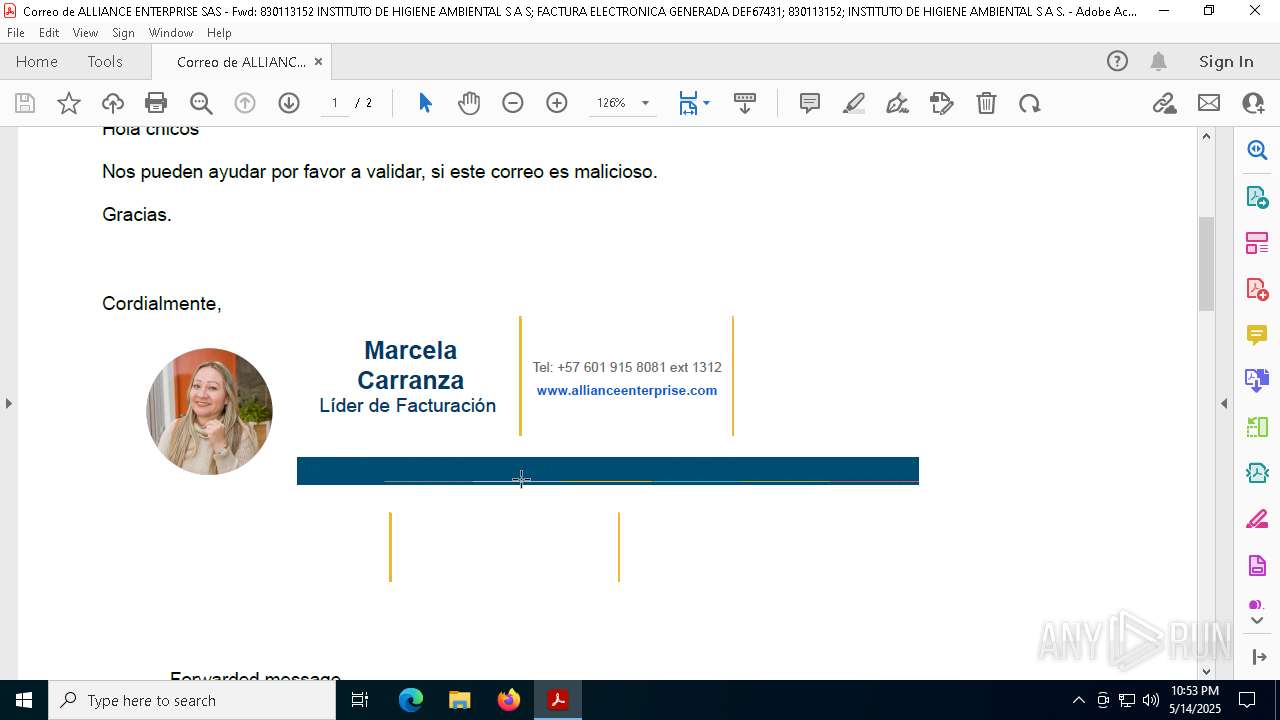The width and height of the screenshot is (1280, 720).
Task: Open the www.allianceenterprise.com link
Action: click(627, 390)
